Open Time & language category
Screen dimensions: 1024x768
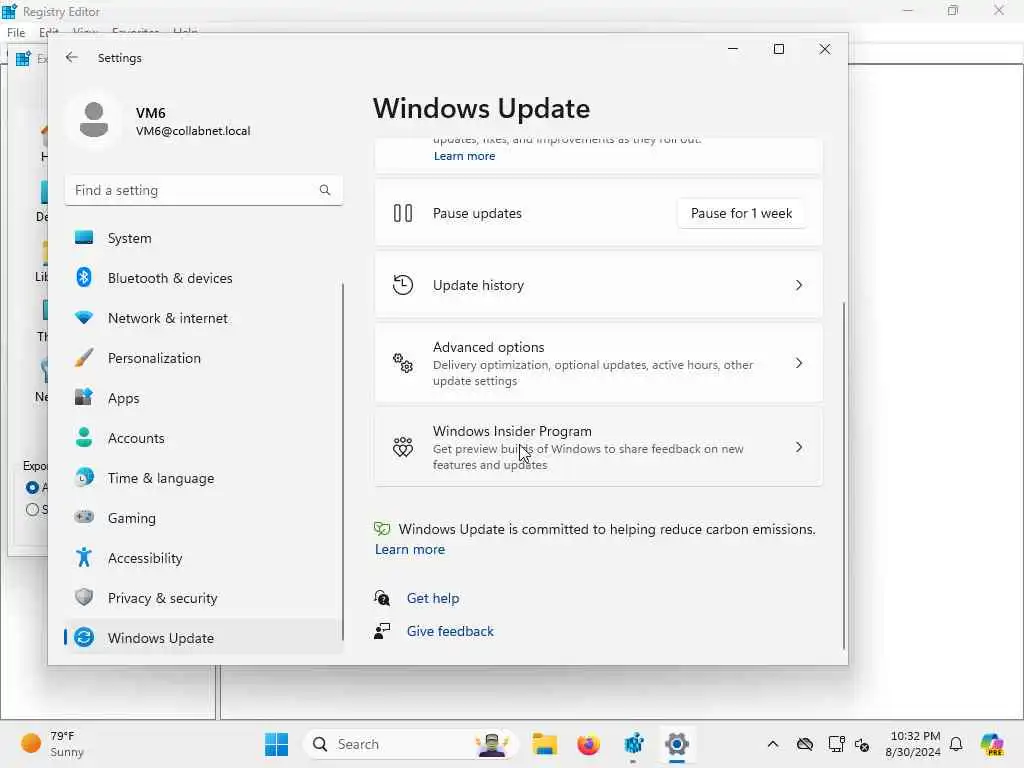coord(204,478)
